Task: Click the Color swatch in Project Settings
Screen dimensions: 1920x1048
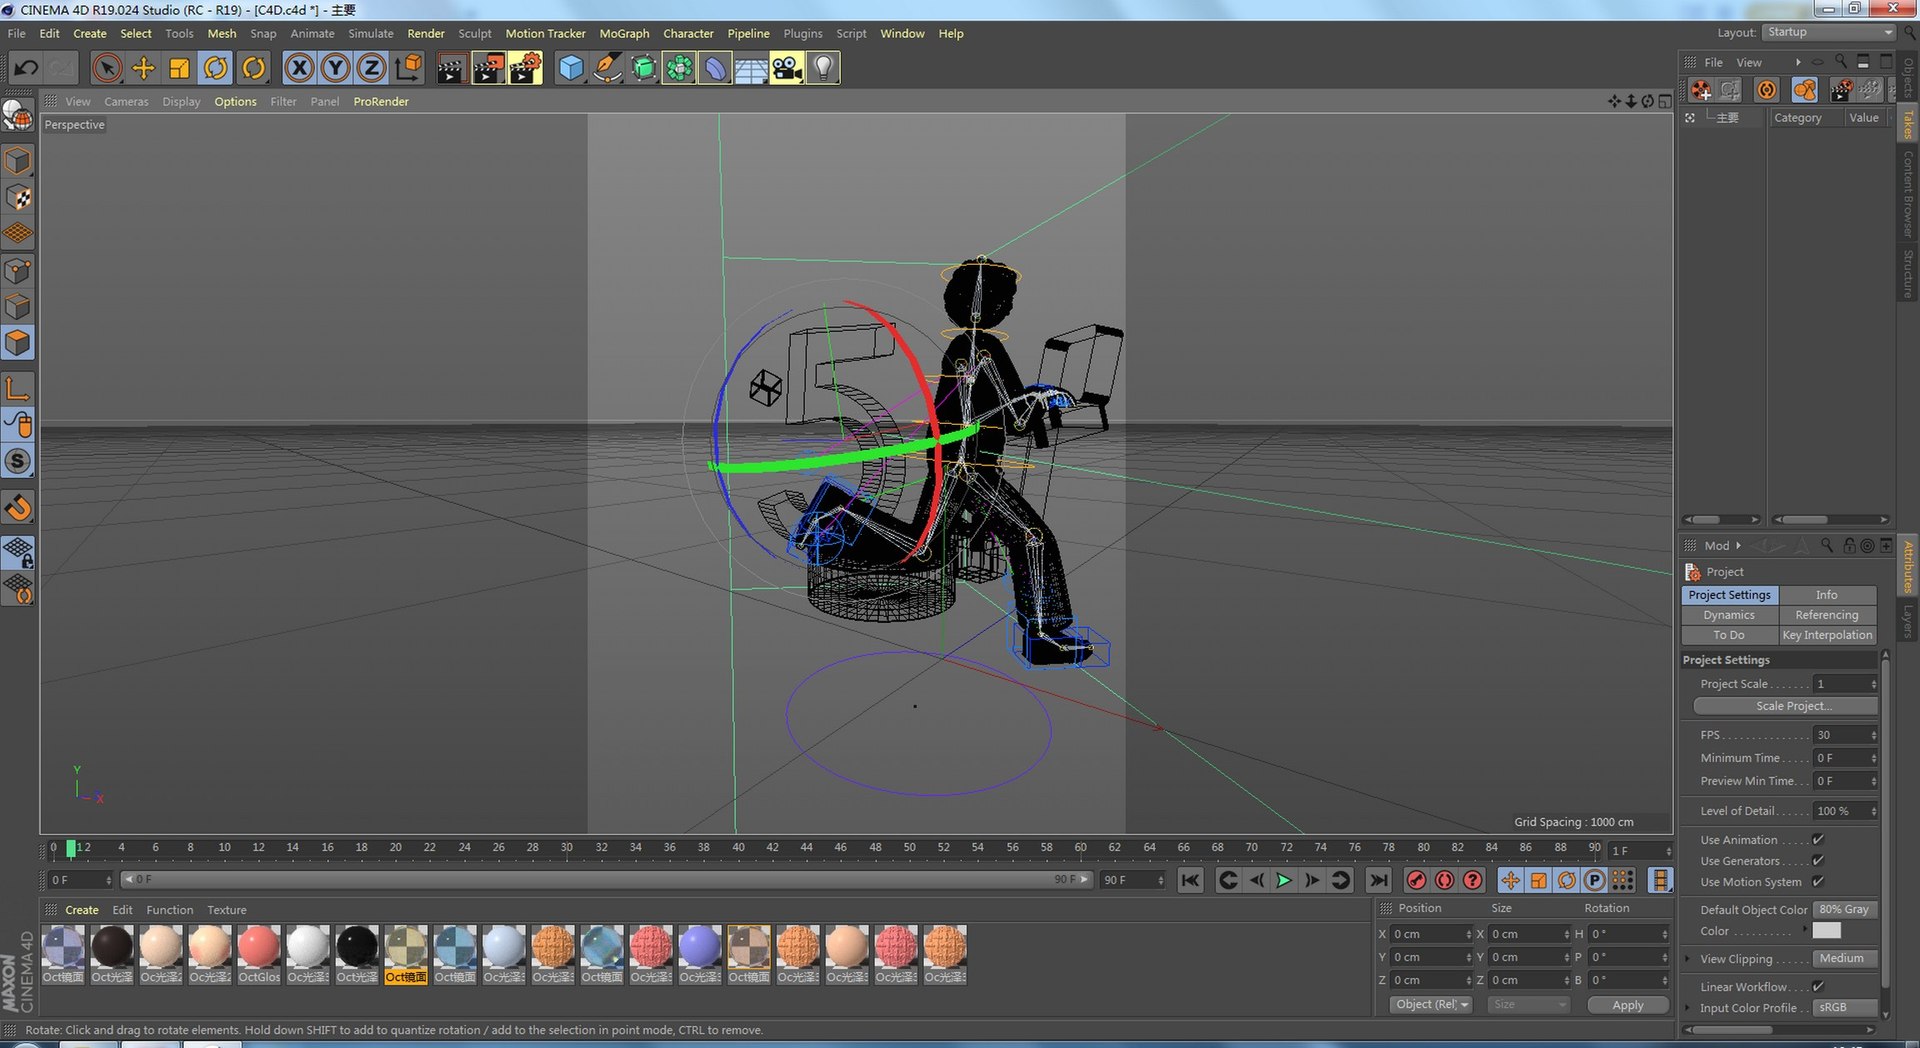Action: 1826,931
